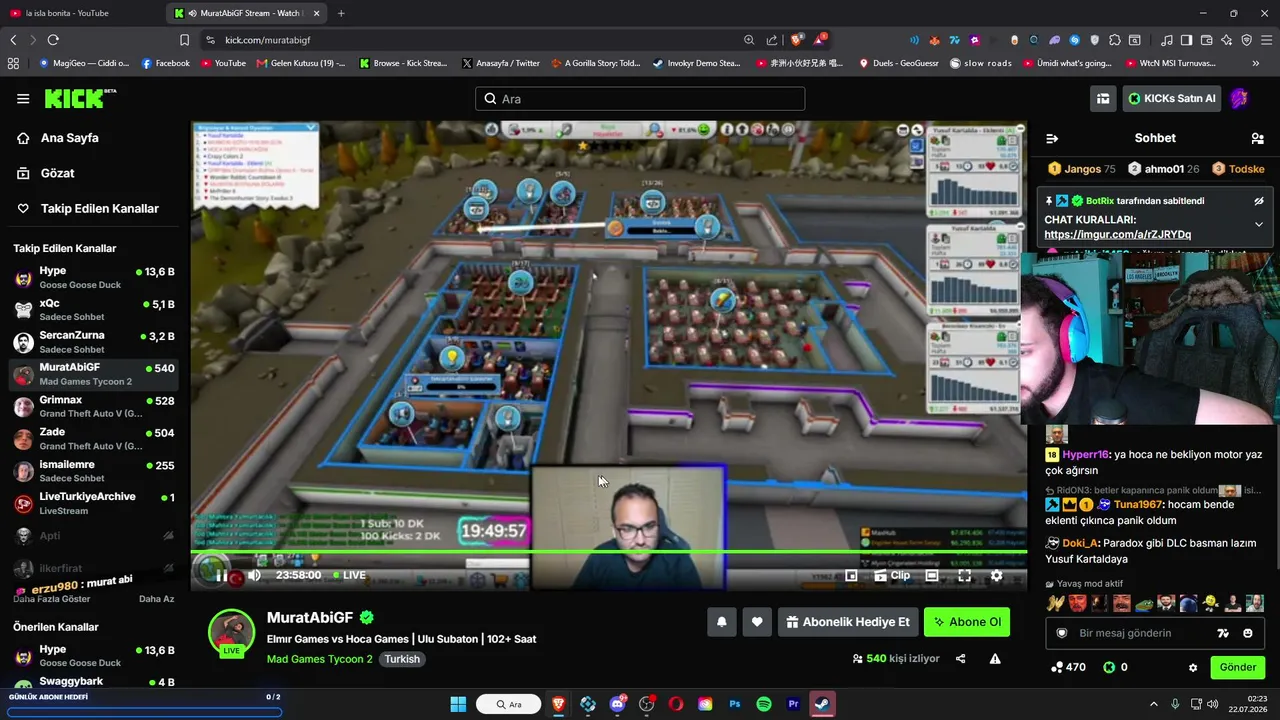Viewport: 1280px width, 720px height.
Task: Switch to the la isla bonita YouTube tab
Action: pos(82,13)
